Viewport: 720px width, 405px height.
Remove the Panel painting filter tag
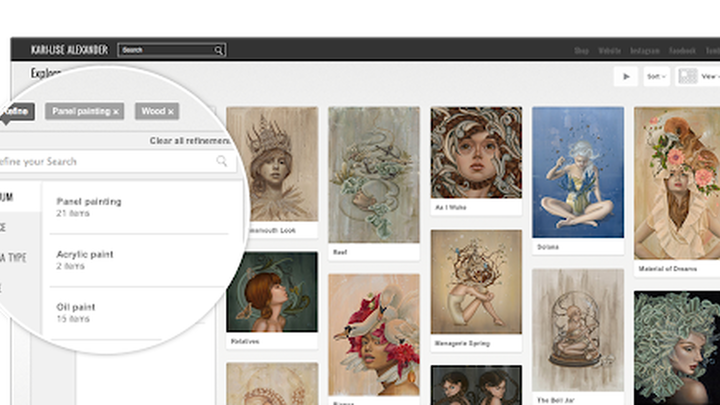pyautogui.click(x=116, y=111)
